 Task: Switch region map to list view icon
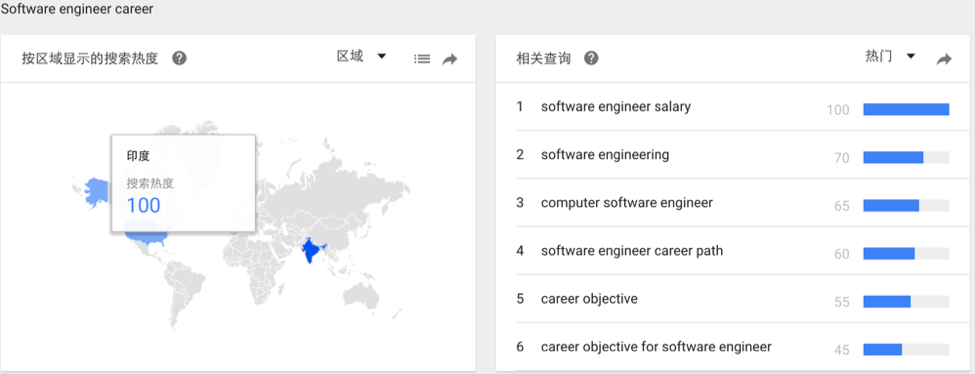pyautogui.click(x=422, y=59)
